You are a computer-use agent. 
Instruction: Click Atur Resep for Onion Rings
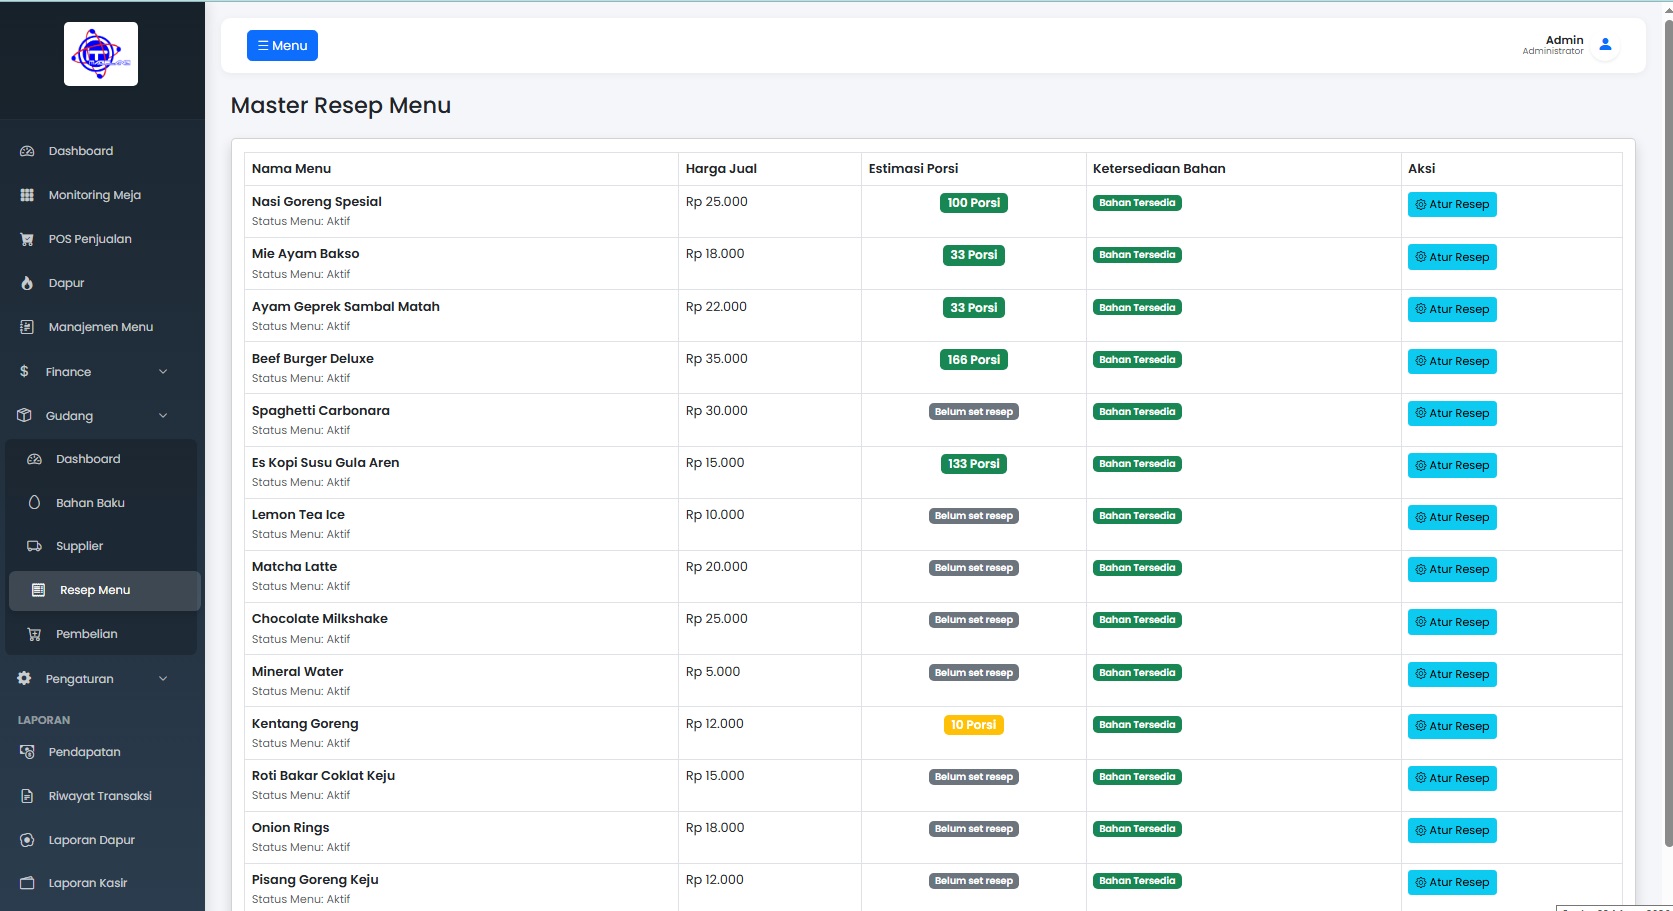[x=1452, y=830]
